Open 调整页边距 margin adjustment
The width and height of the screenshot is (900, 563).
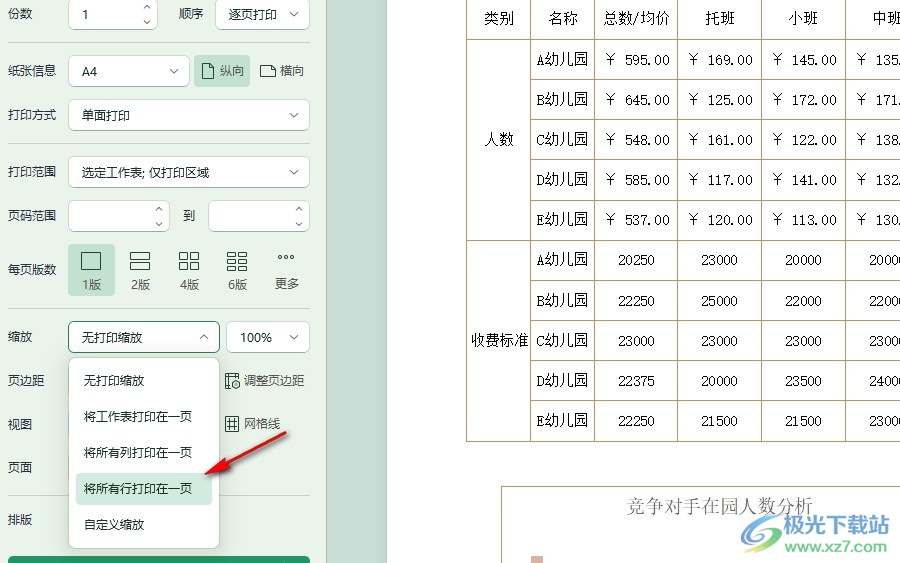[x=265, y=380]
